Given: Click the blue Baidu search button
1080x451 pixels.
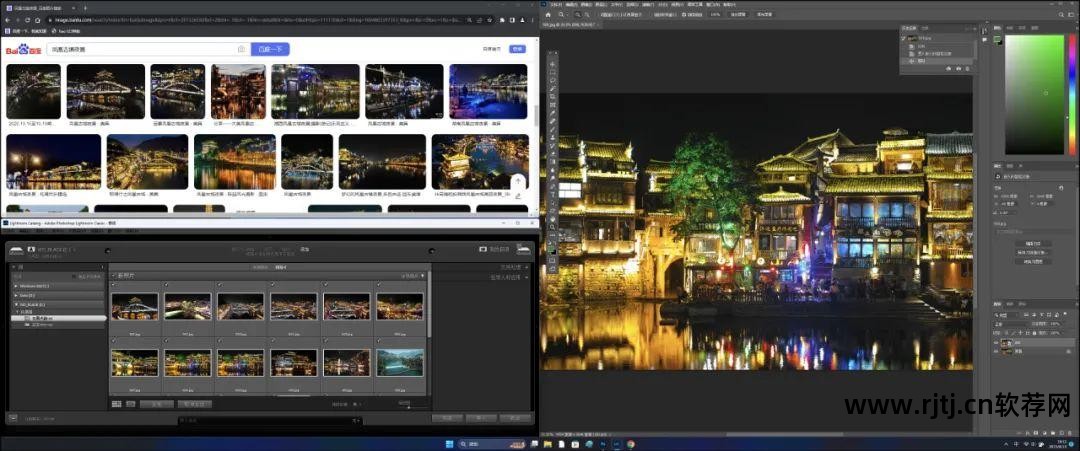Looking at the screenshot, I should (270, 49).
